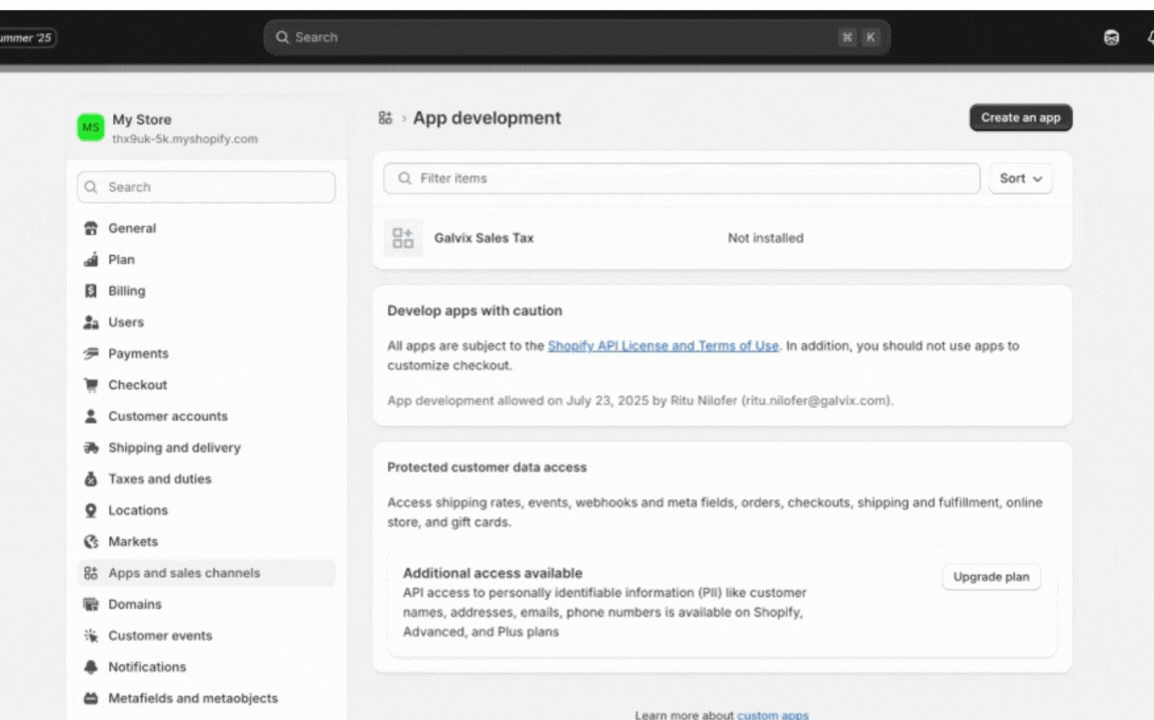Click the MS store avatar
This screenshot has width=1154, height=720.
click(91, 127)
